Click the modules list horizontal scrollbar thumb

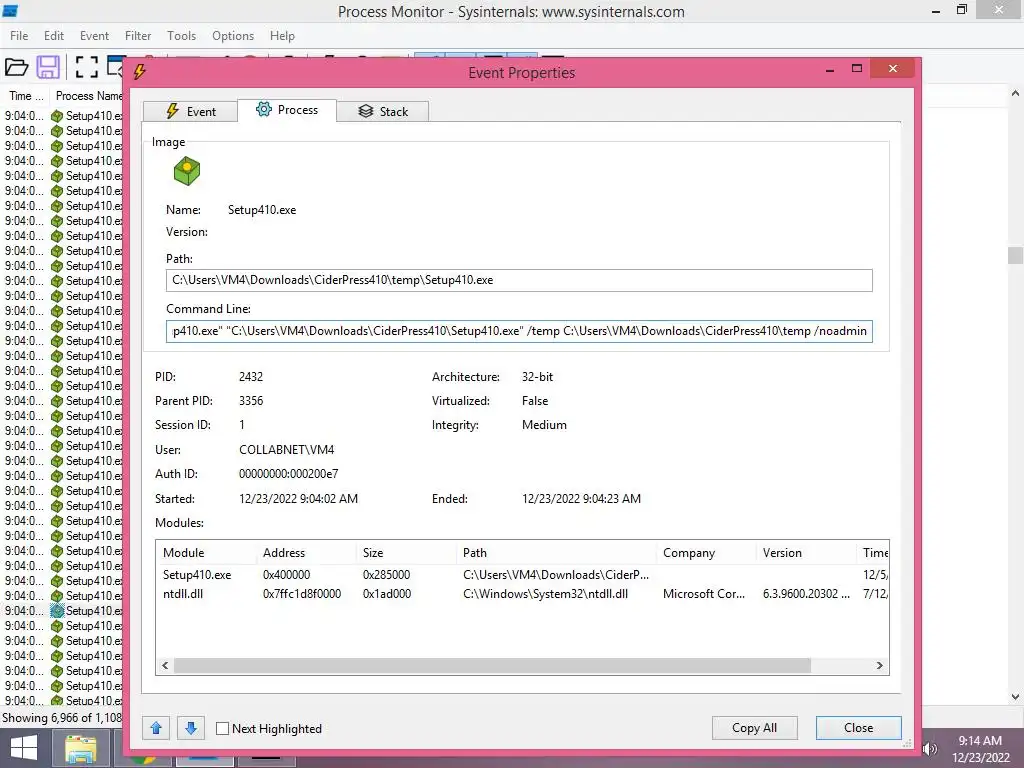tap(492, 665)
